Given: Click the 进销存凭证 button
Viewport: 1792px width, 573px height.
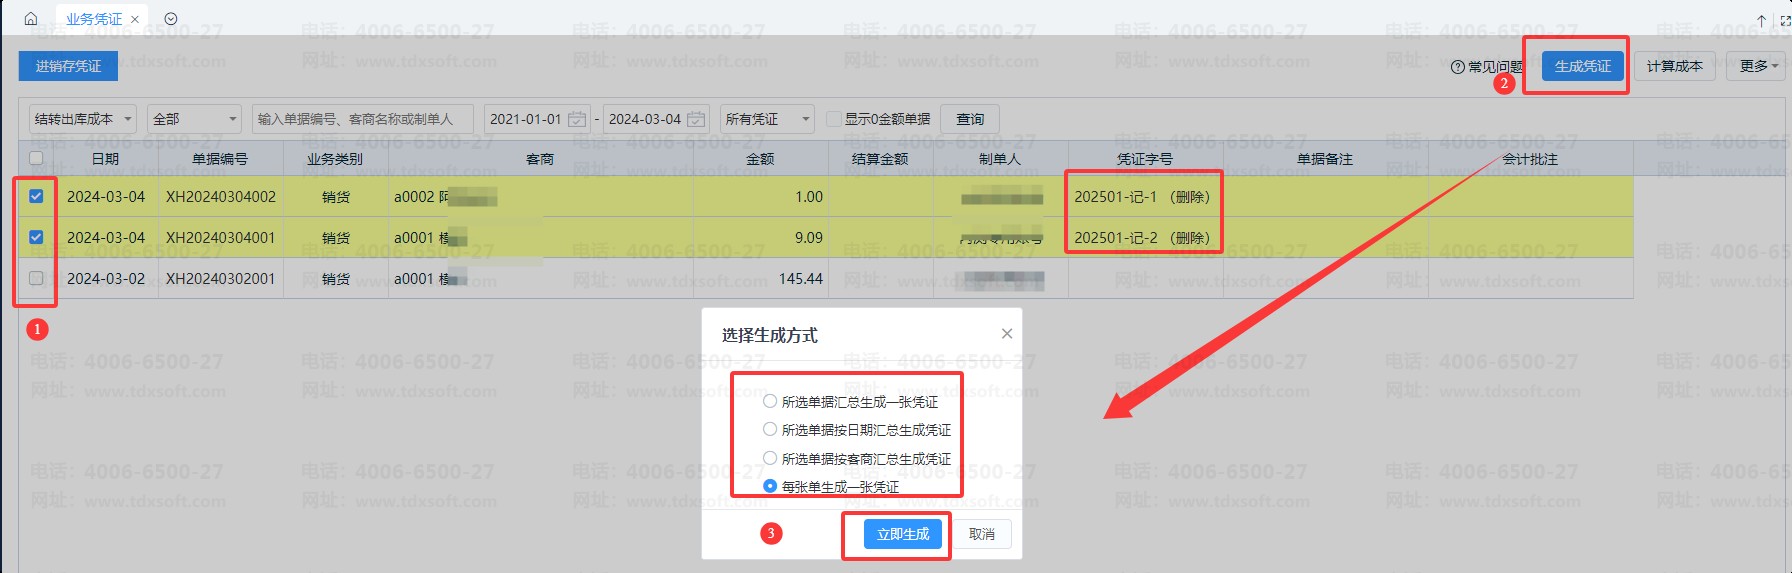Looking at the screenshot, I should click(x=68, y=66).
